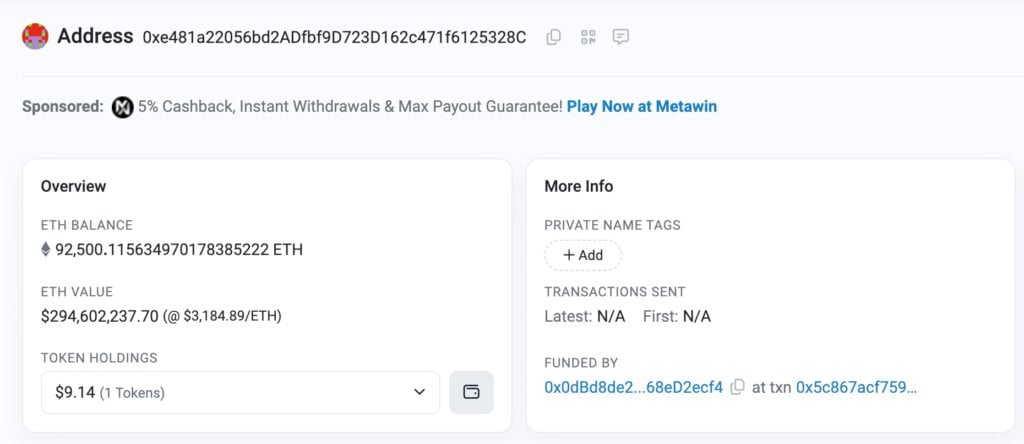Copy the Funded By address
This screenshot has height=444, width=1024.
pyautogui.click(x=737, y=387)
